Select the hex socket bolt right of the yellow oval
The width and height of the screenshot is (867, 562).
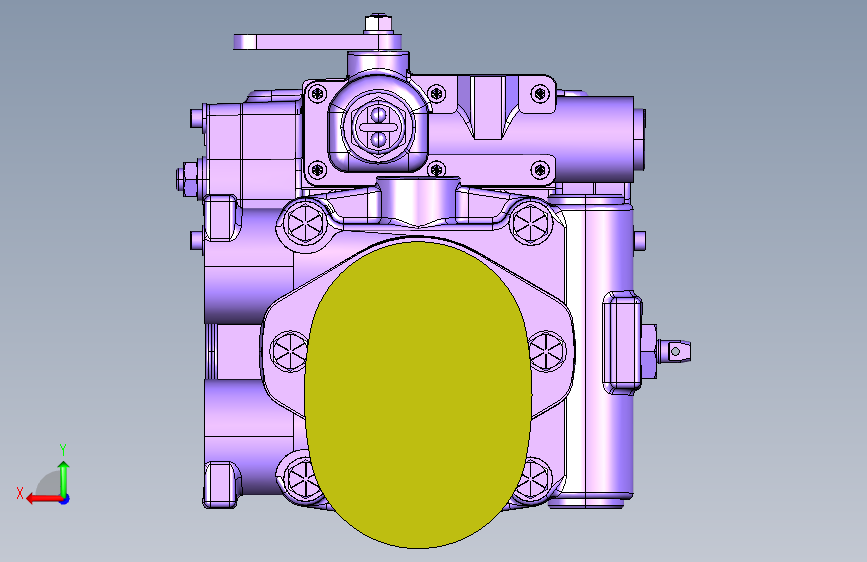[547, 351]
